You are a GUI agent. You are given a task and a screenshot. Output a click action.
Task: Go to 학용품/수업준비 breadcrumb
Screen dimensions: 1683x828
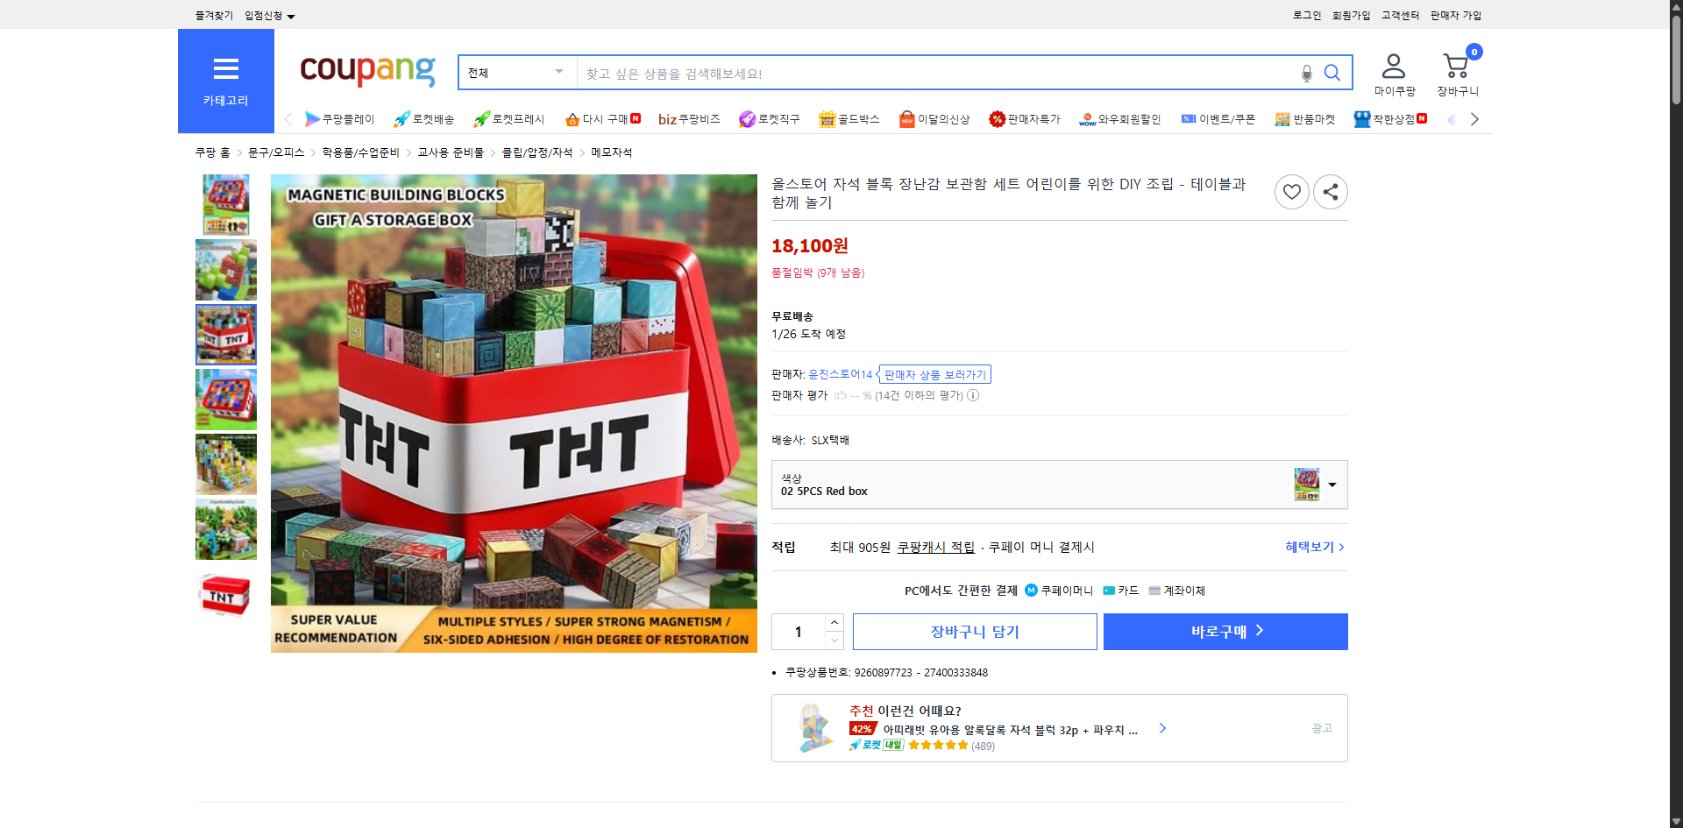coord(360,152)
